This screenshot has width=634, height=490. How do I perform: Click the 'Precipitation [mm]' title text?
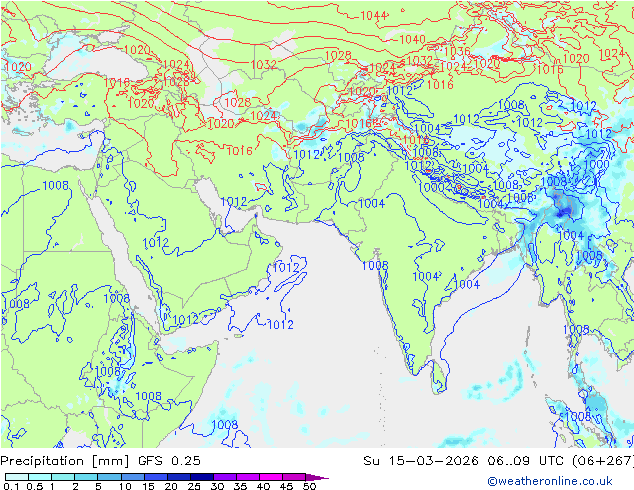tap(65, 461)
